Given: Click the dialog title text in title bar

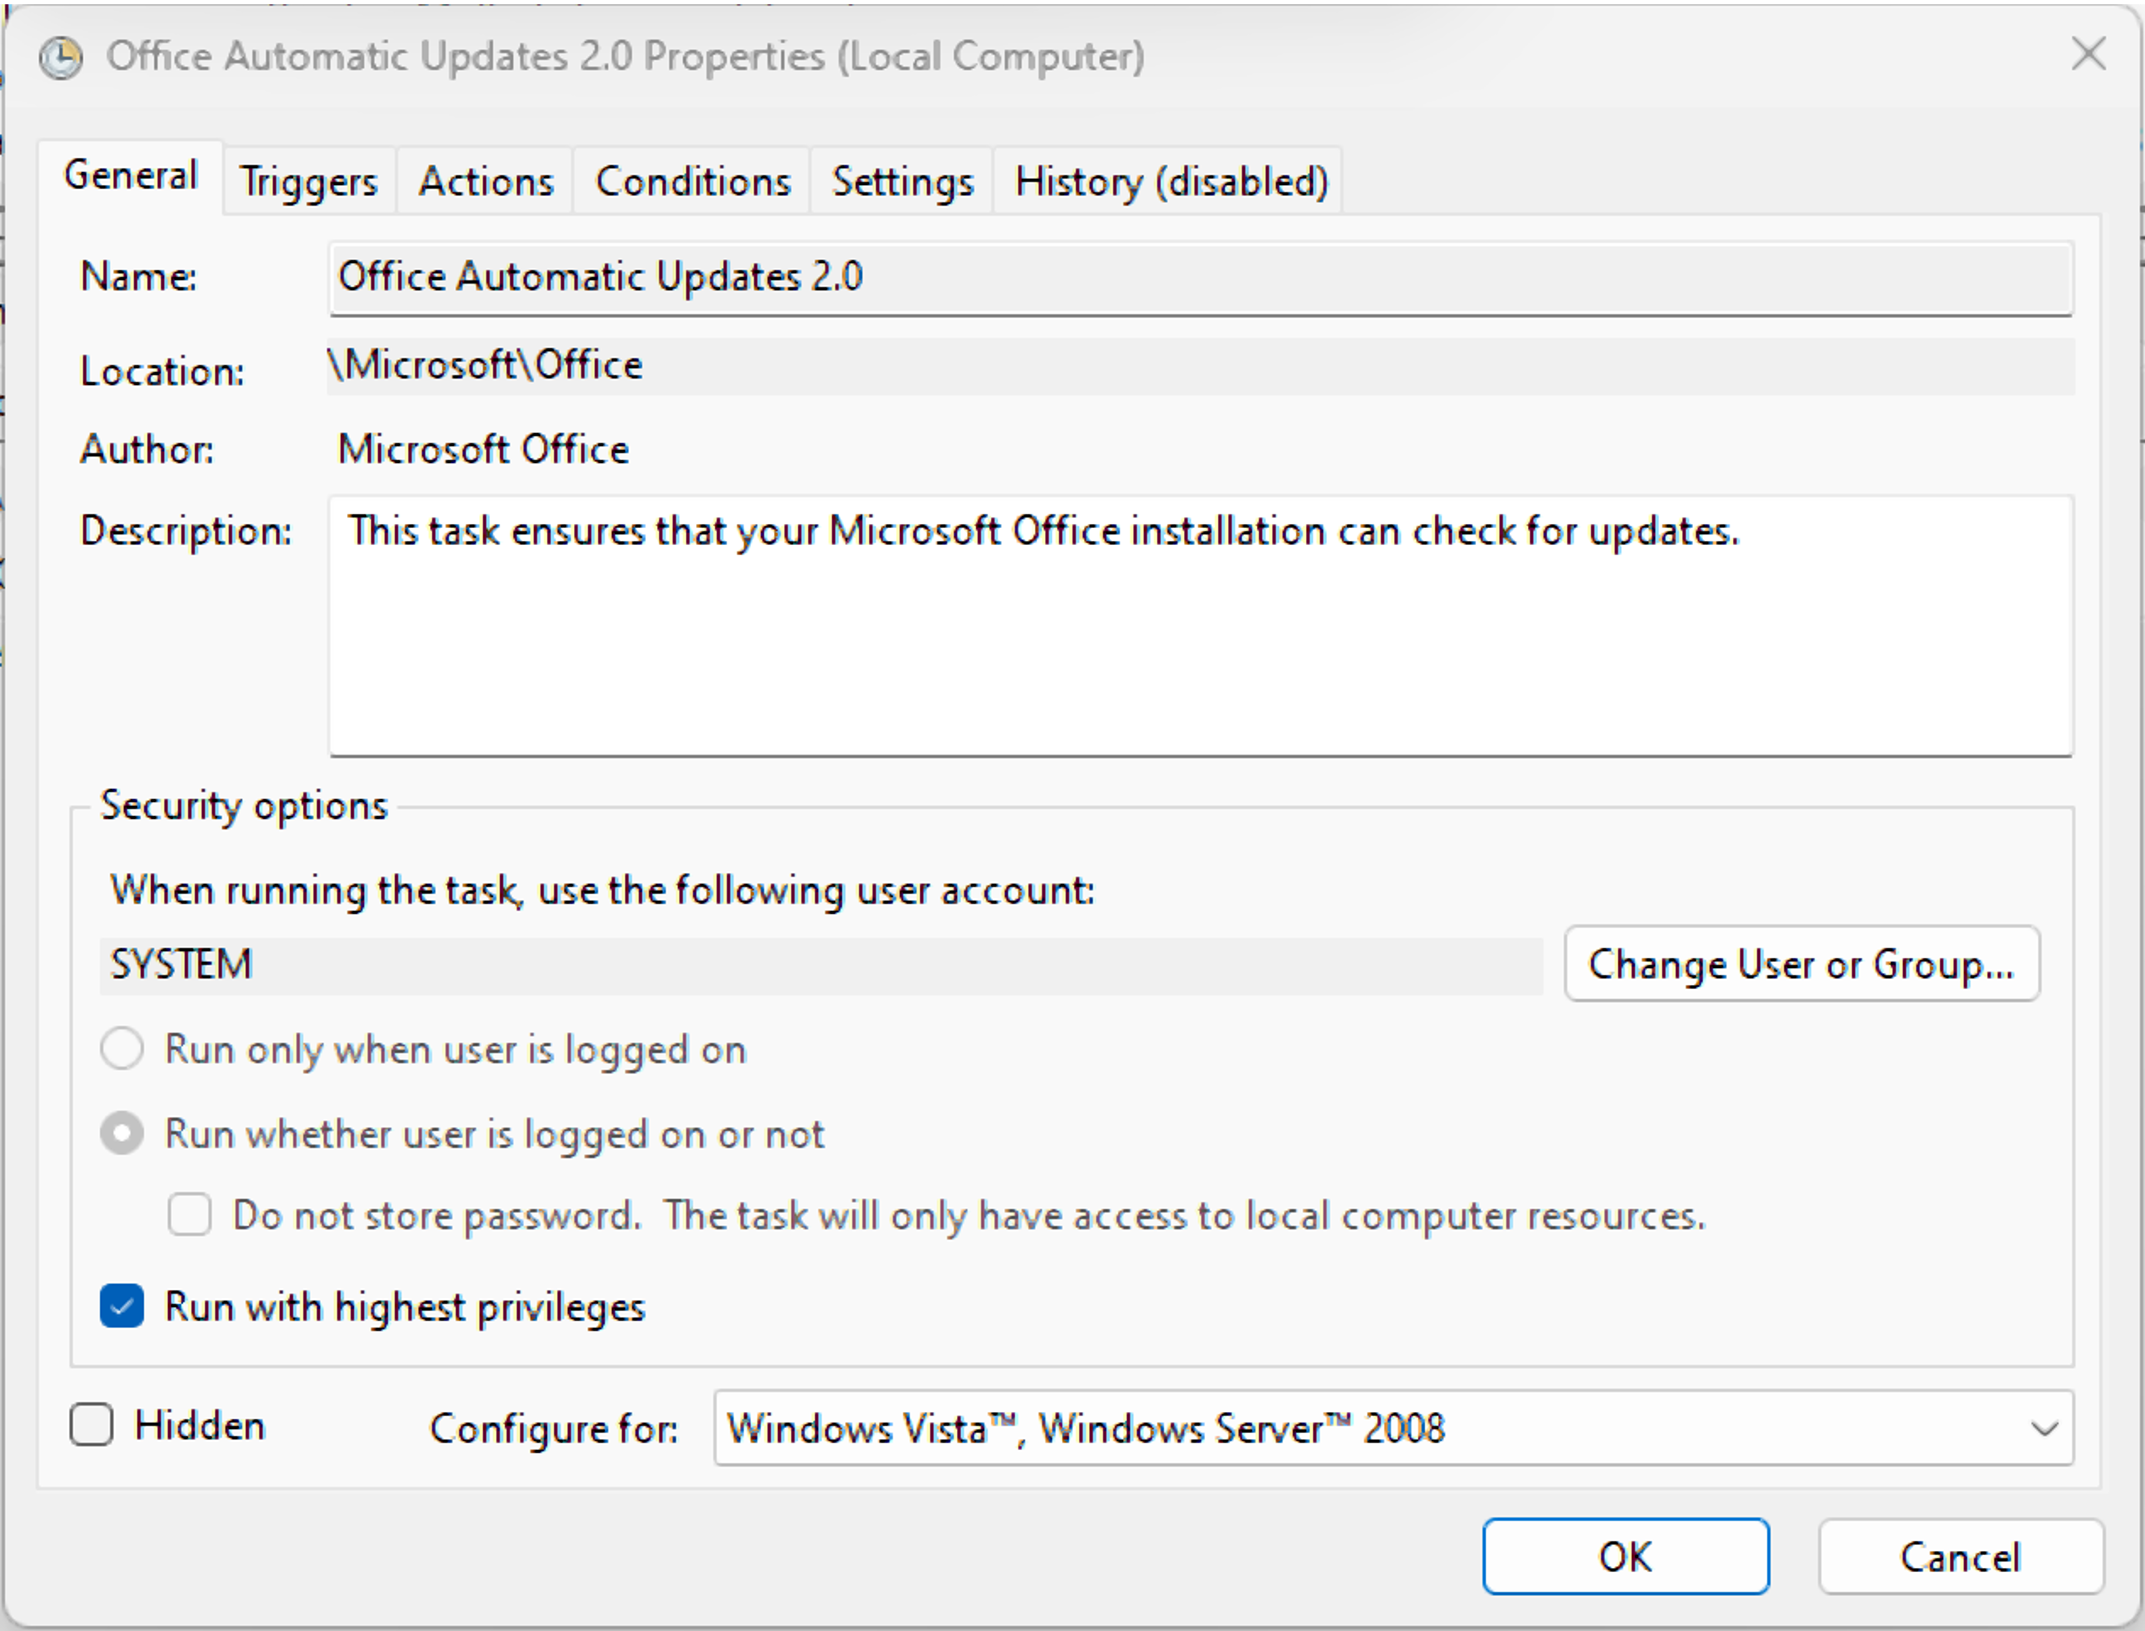Looking at the screenshot, I should pyautogui.click(x=626, y=57).
